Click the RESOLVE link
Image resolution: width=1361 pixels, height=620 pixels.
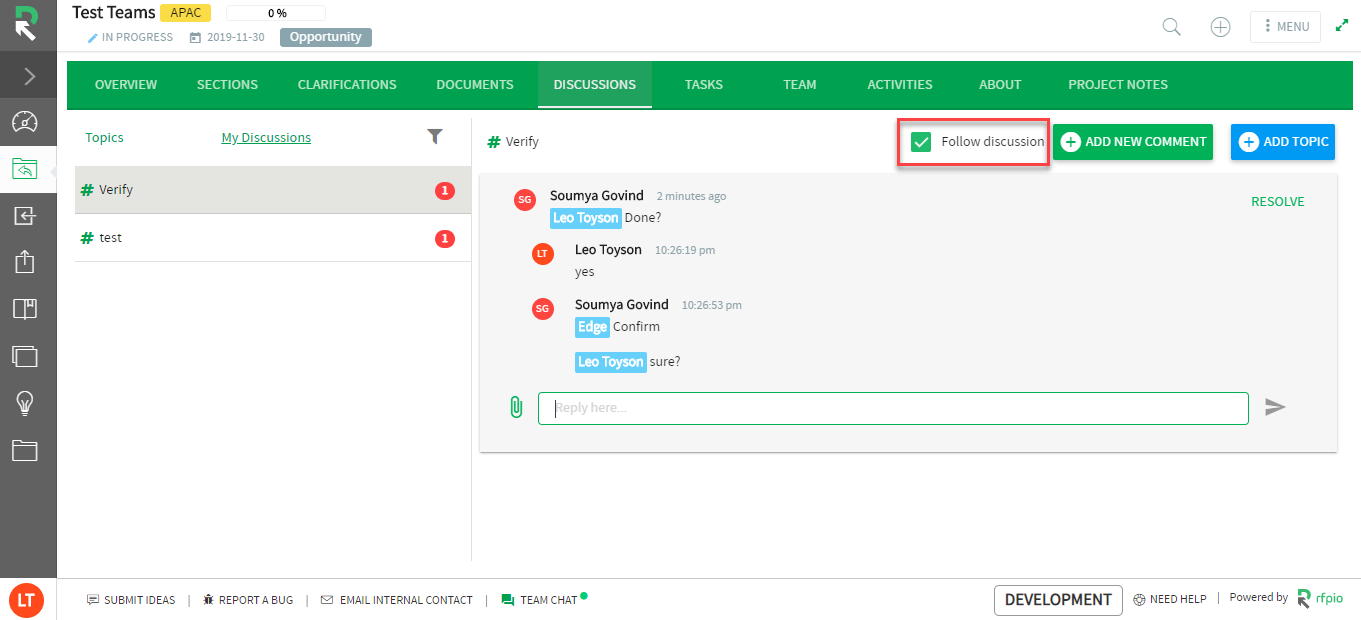point(1278,202)
